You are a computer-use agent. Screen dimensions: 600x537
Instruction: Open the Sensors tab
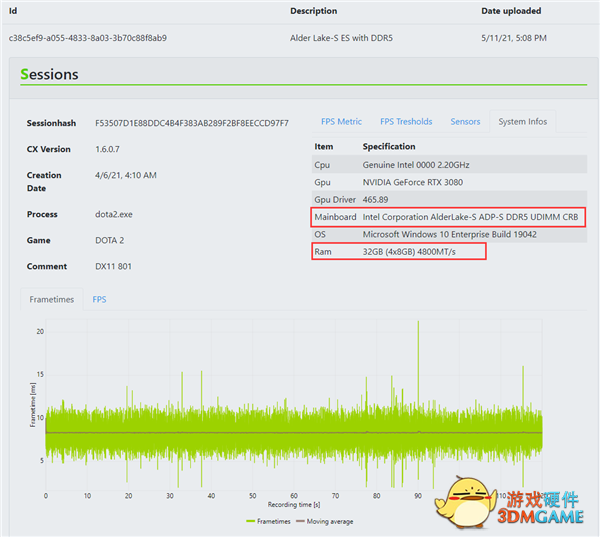tap(465, 122)
